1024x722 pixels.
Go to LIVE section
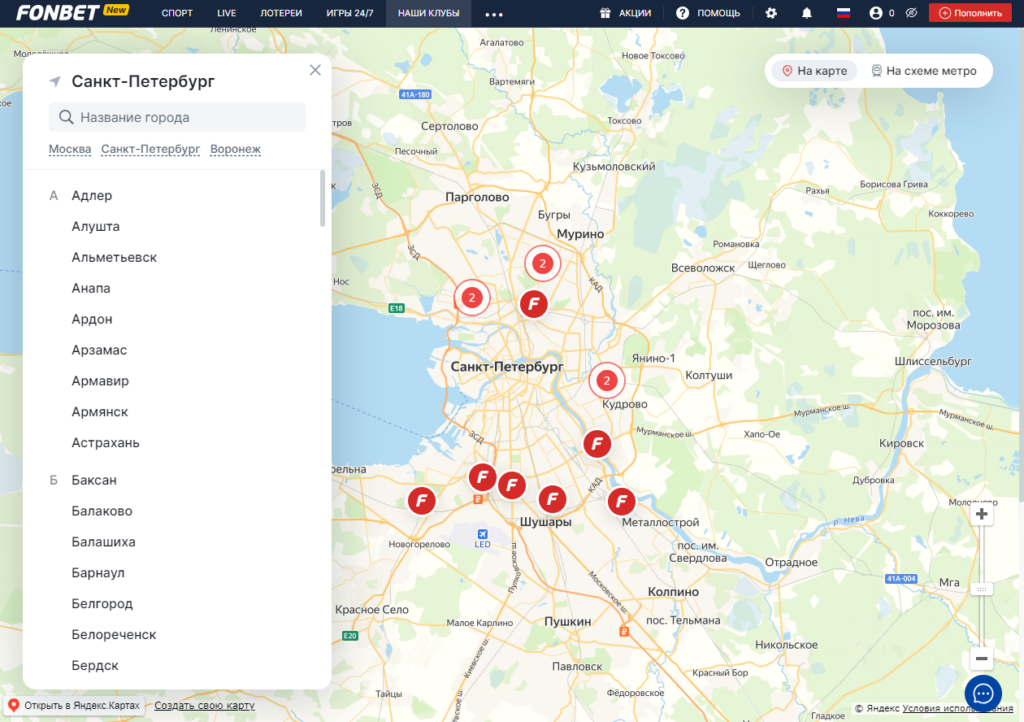[227, 13]
